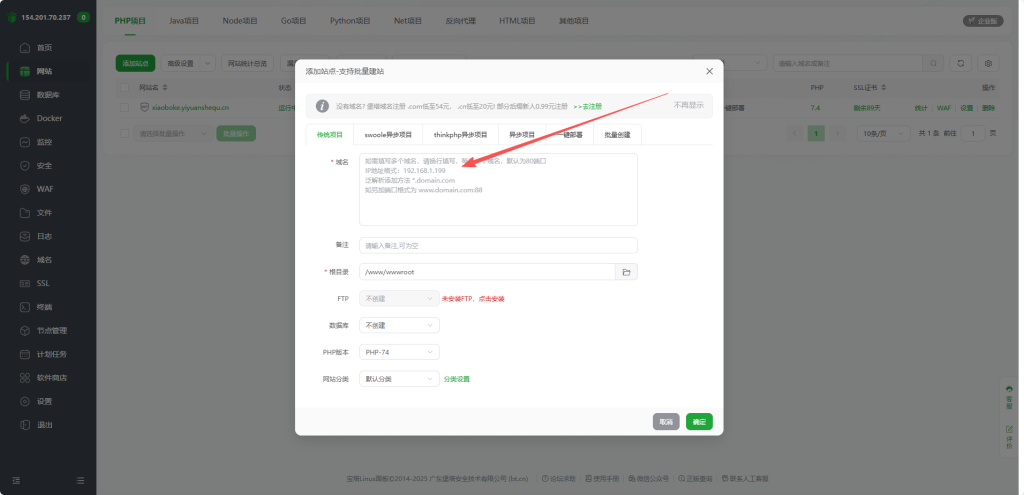Click the 计划任务 scheduled tasks icon
The height and width of the screenshot is (495, 1024).
coord(26,354)
